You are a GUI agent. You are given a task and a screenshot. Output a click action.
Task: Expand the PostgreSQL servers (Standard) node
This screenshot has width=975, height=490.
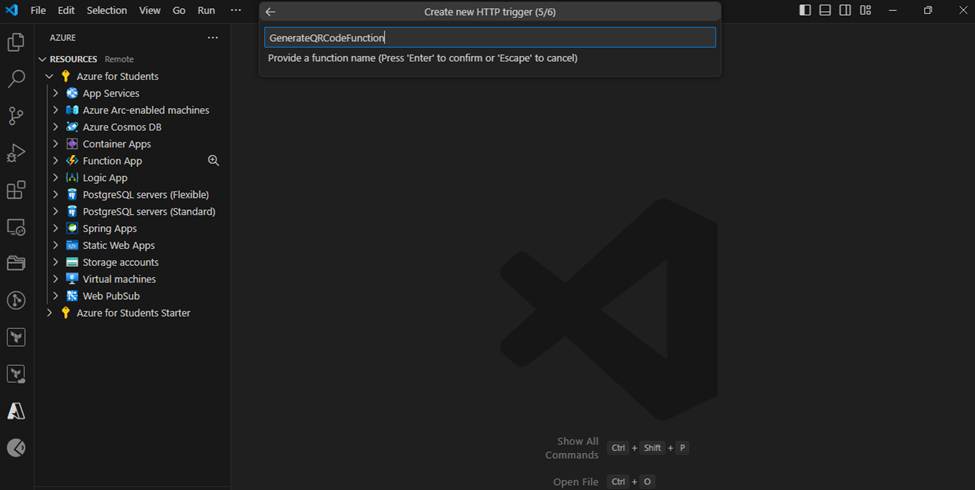[55, 211]
